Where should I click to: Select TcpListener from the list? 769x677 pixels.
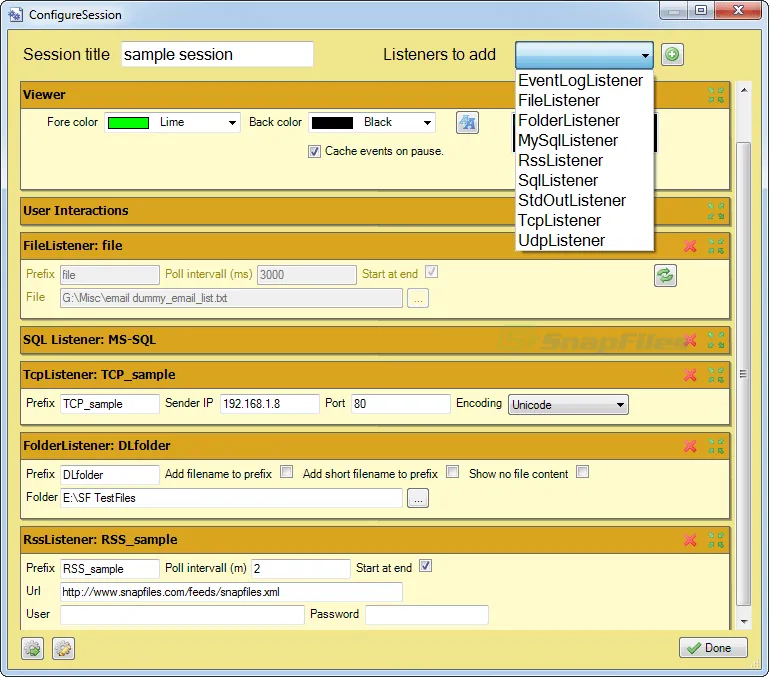click(x=584, y=221)
